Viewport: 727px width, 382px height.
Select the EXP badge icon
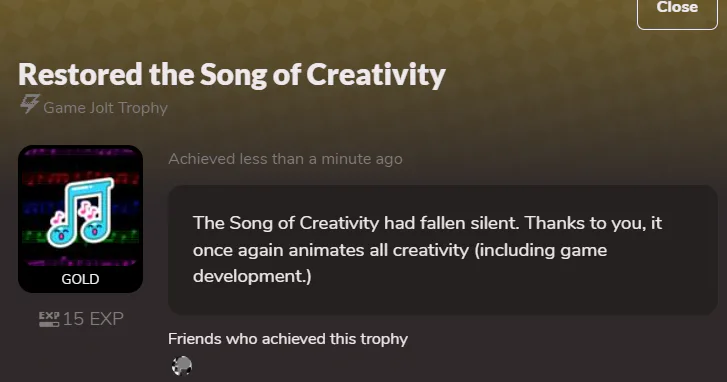tap(49, 319)
